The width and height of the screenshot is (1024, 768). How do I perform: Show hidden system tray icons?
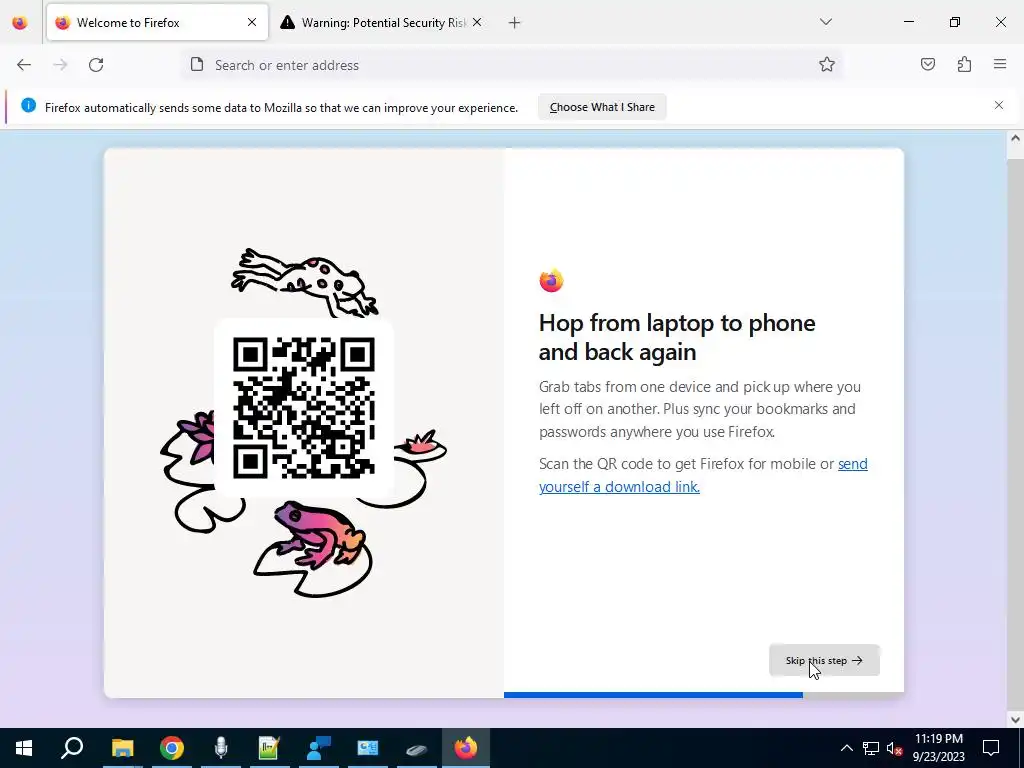tap(846, 748)
